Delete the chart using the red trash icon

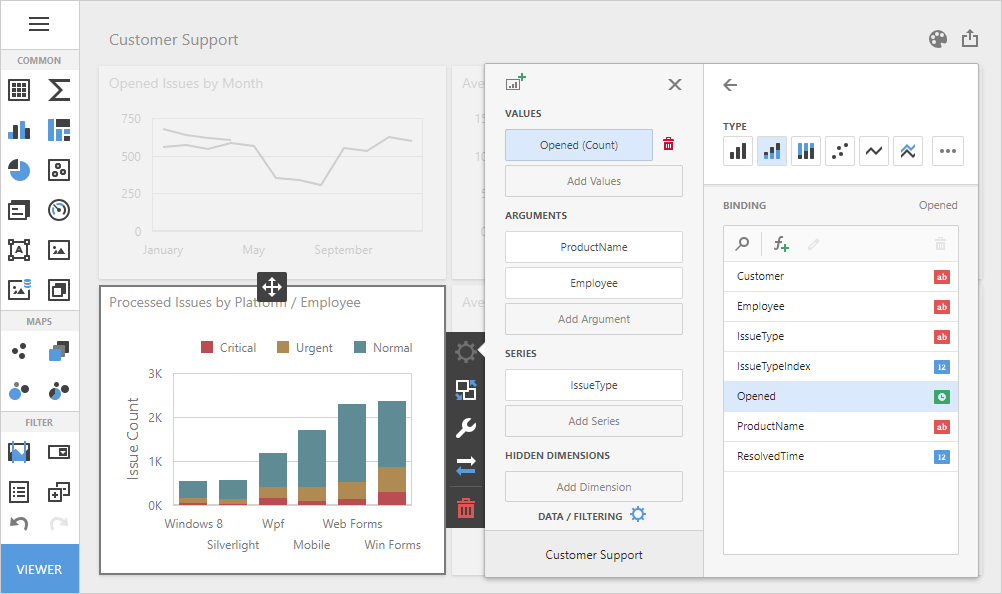click(465, 507)
